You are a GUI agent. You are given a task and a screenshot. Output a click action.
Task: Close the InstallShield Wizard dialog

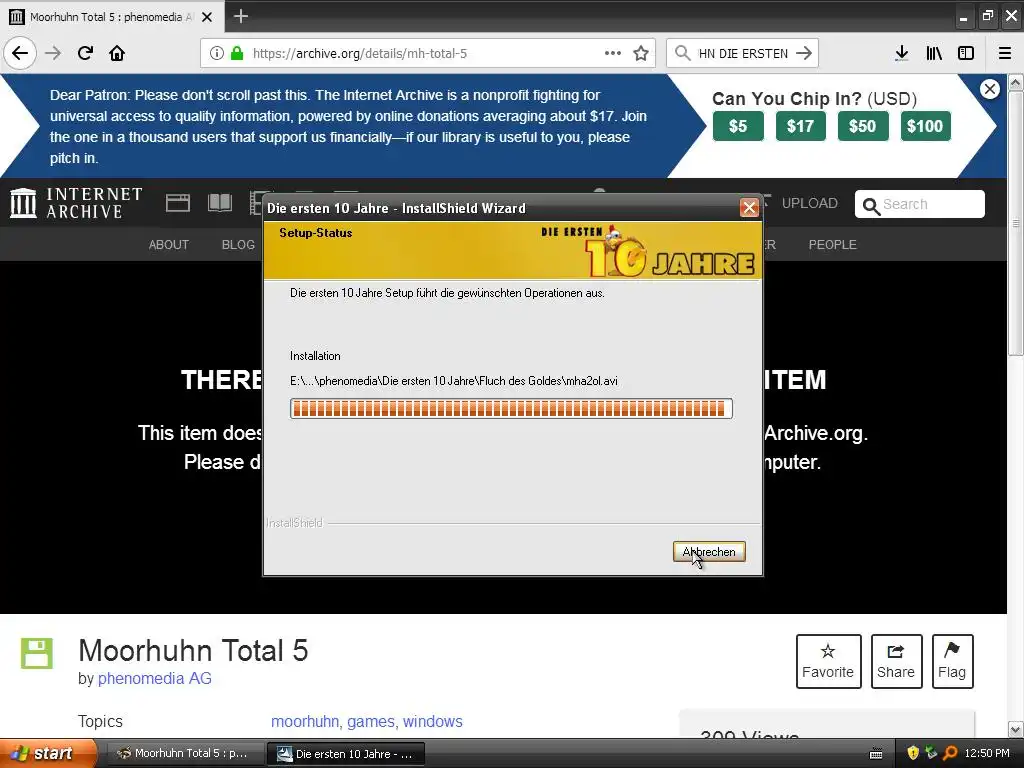point(749,208)
